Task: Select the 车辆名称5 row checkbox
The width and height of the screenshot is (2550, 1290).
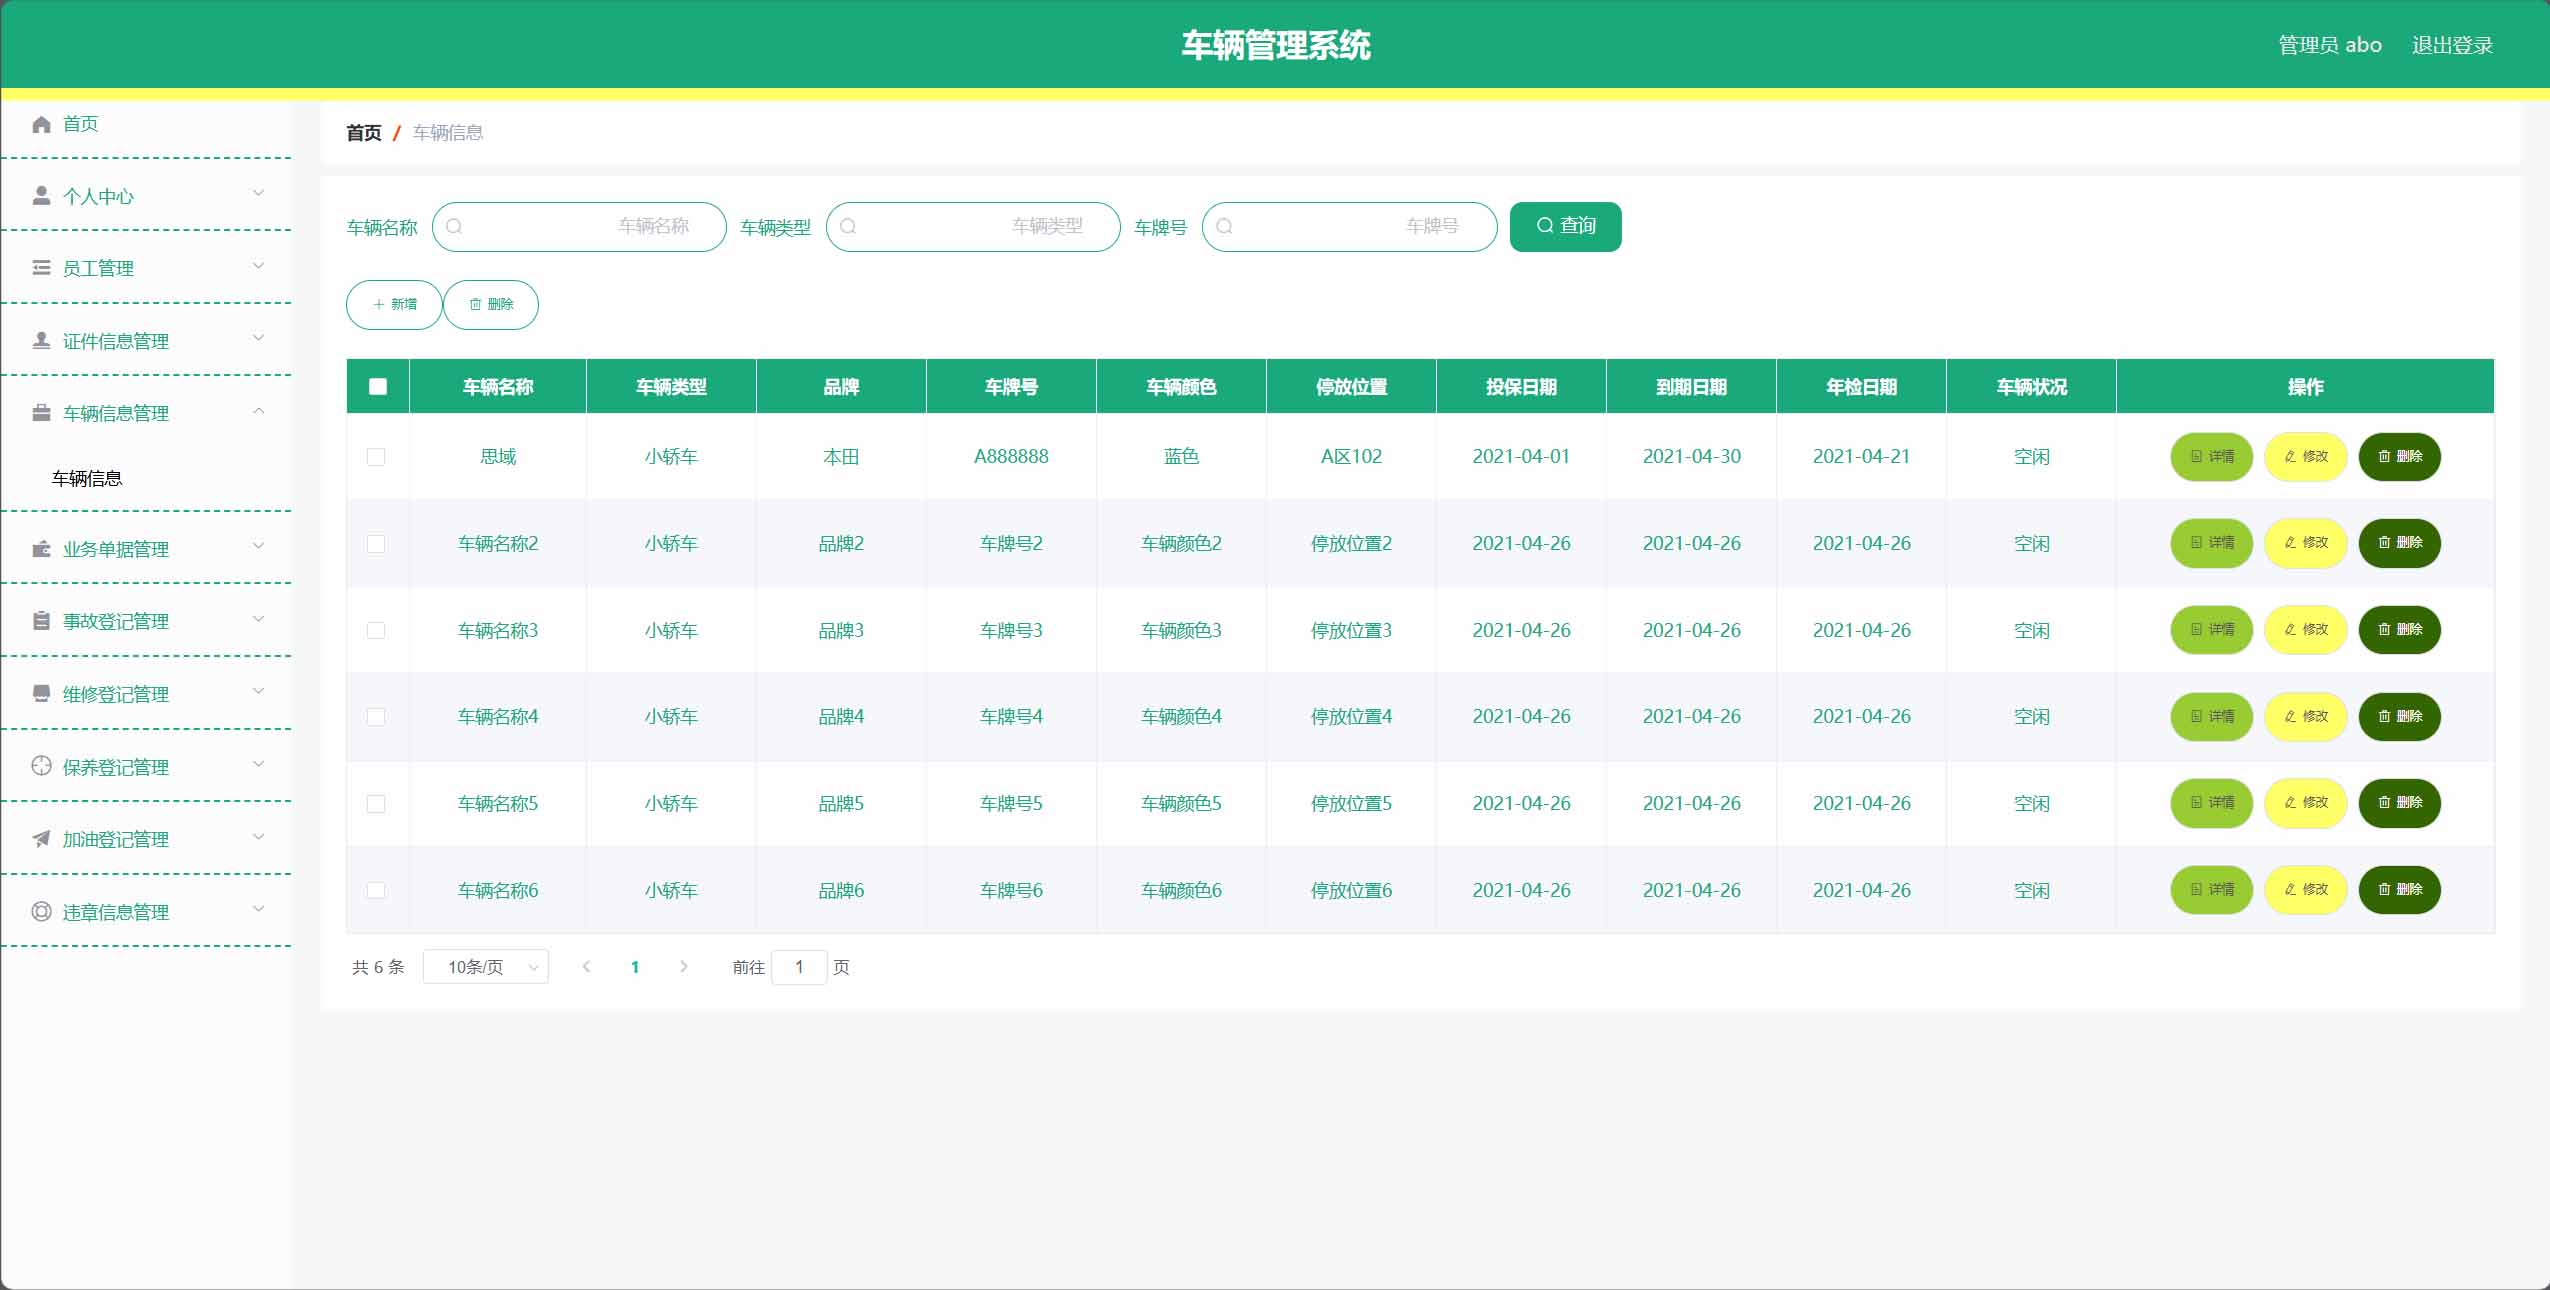Action: tap(376, 803)
